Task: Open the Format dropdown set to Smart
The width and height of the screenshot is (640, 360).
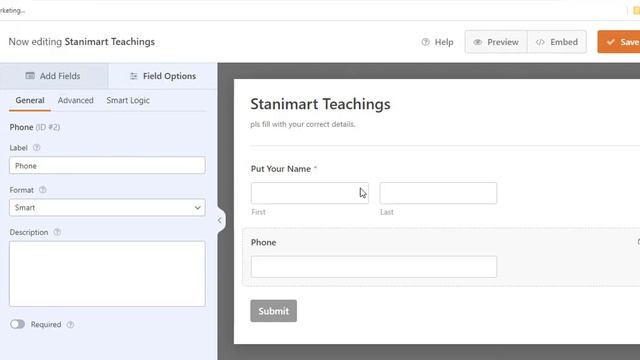Action: pos(107,207)
